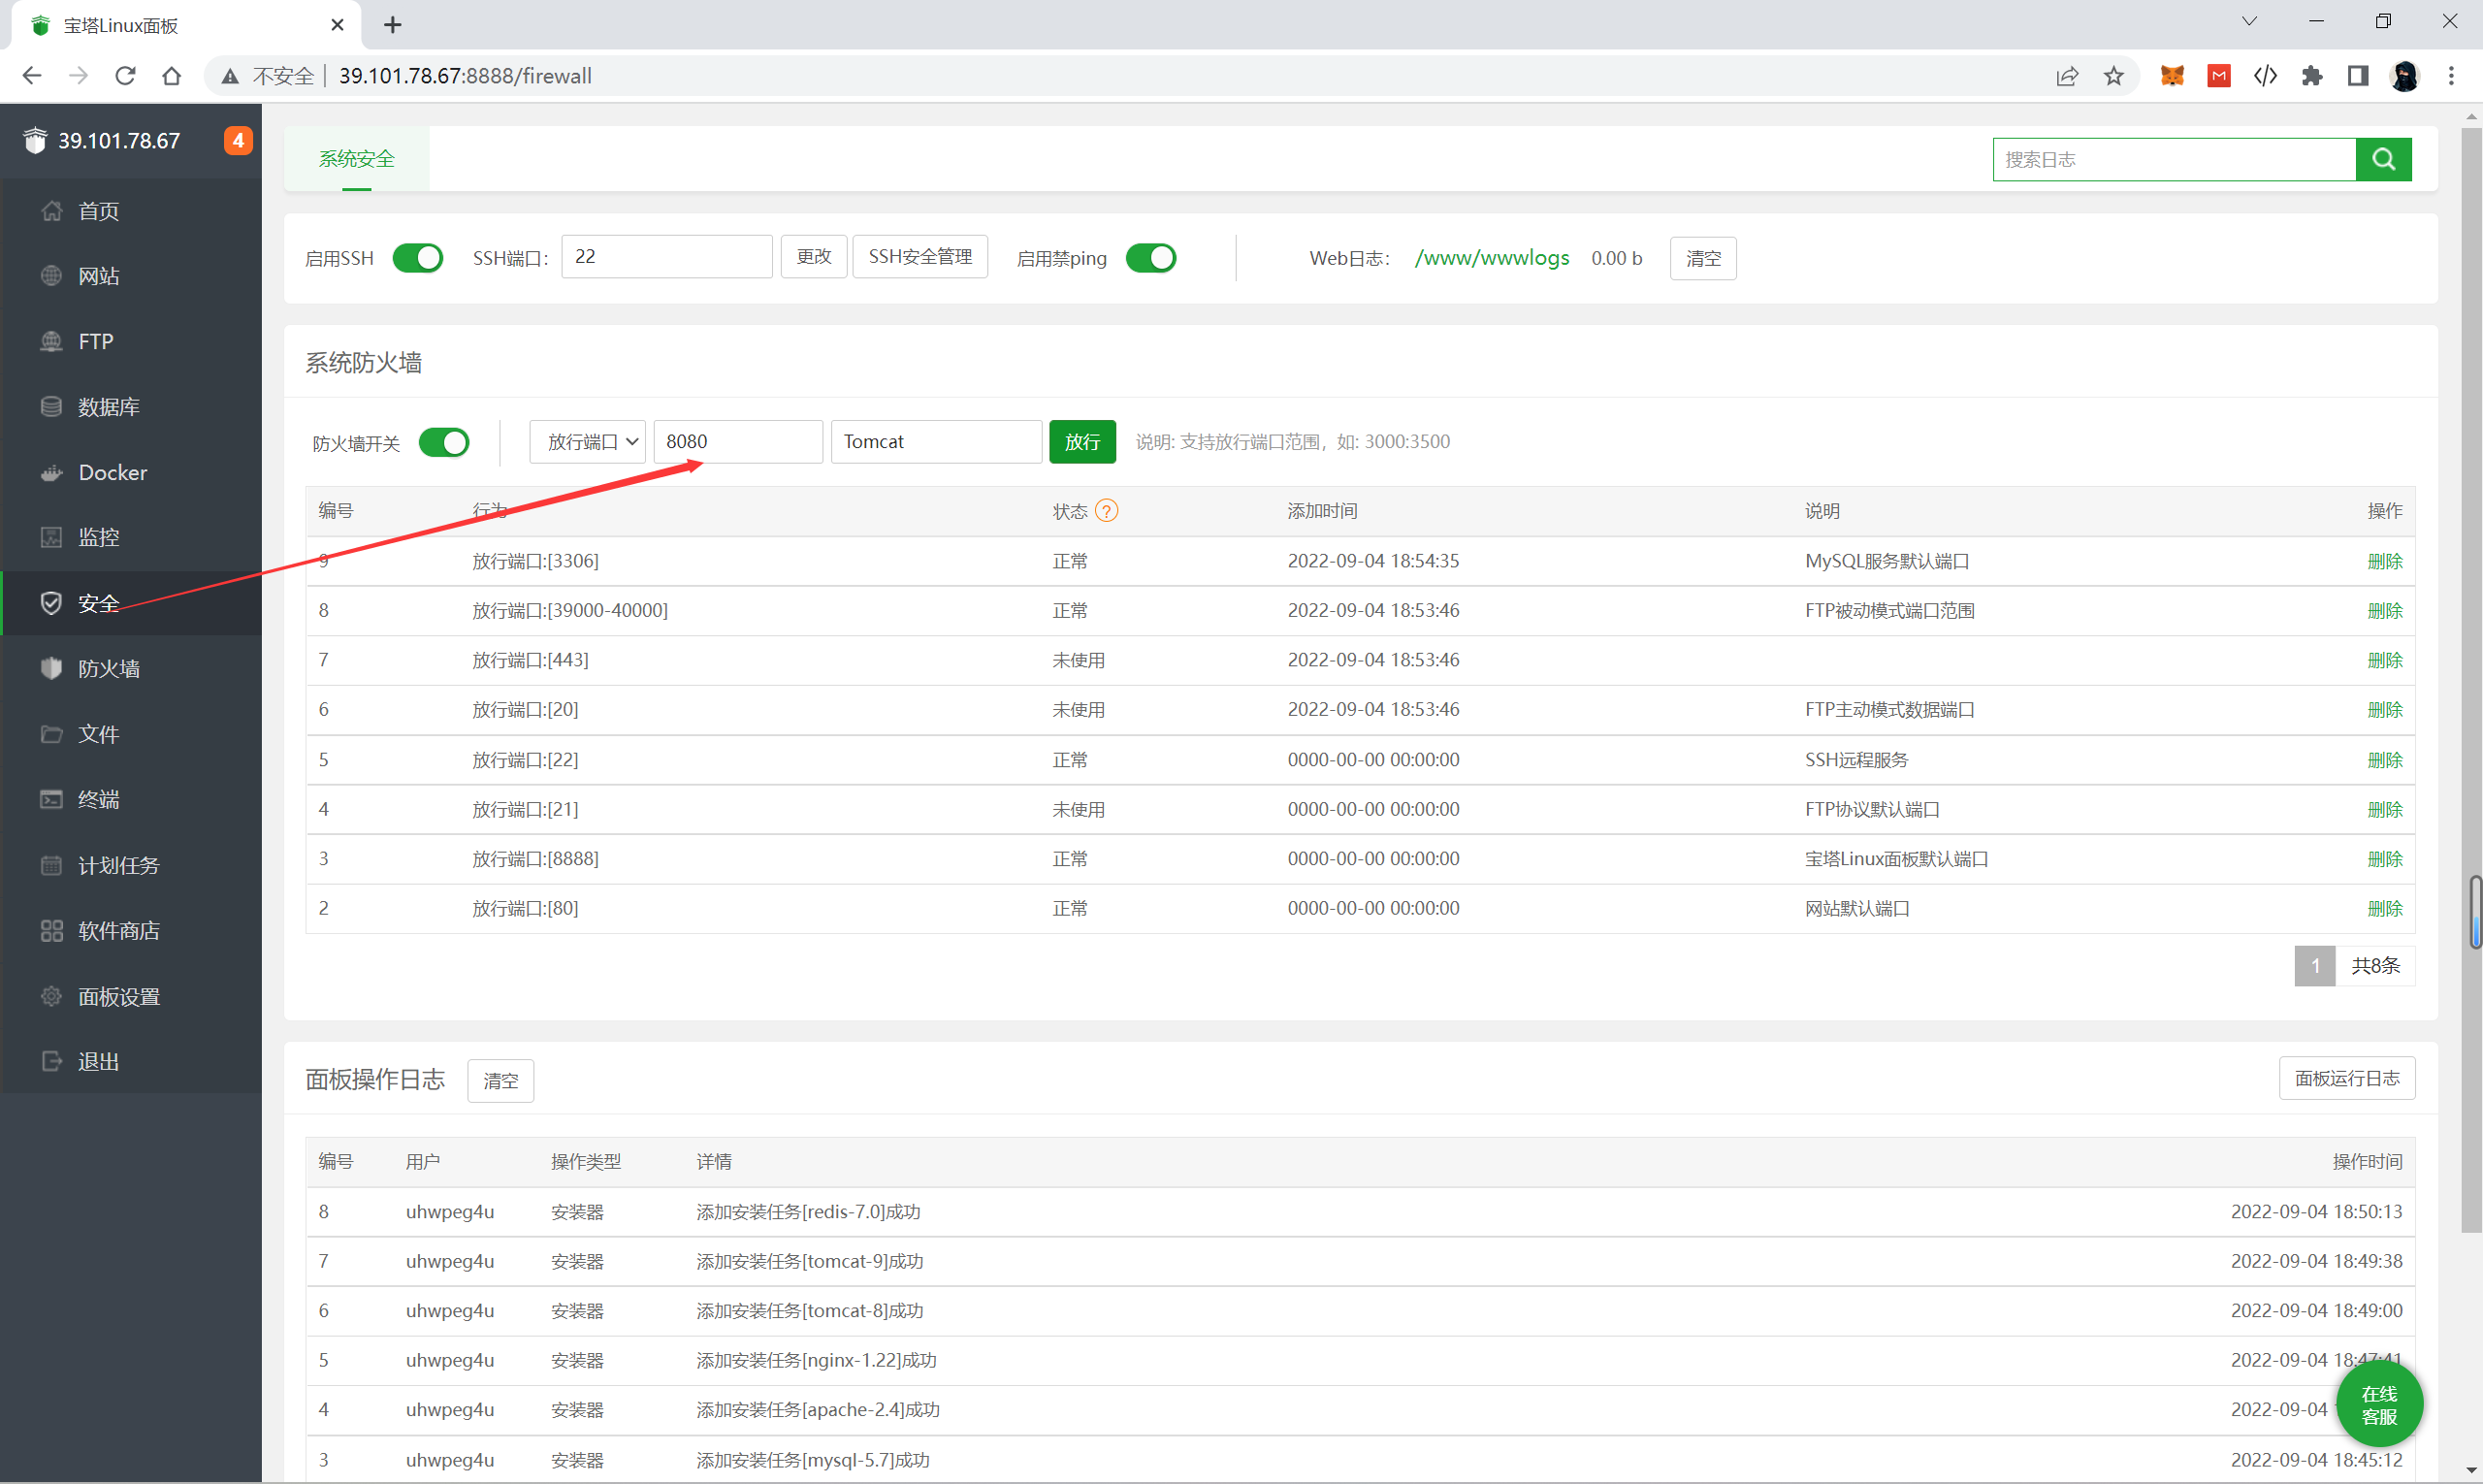2483x1484 pixels.
Task: Open the 放行端口 rule type dropdown
Action: 588,442
